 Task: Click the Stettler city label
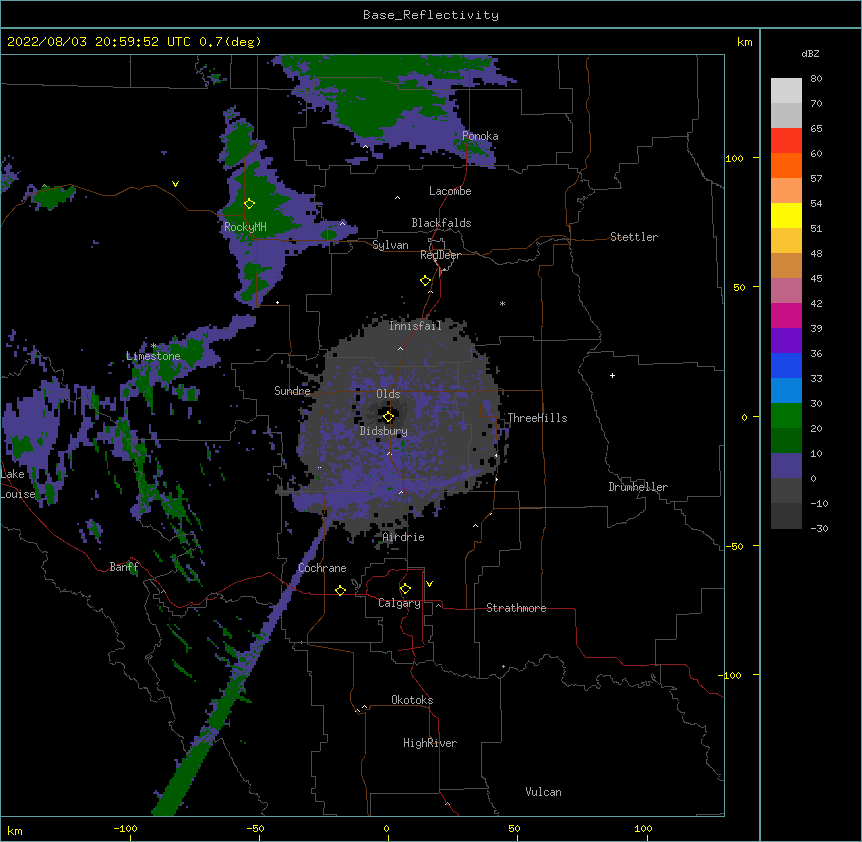click(x=634, y=237)
